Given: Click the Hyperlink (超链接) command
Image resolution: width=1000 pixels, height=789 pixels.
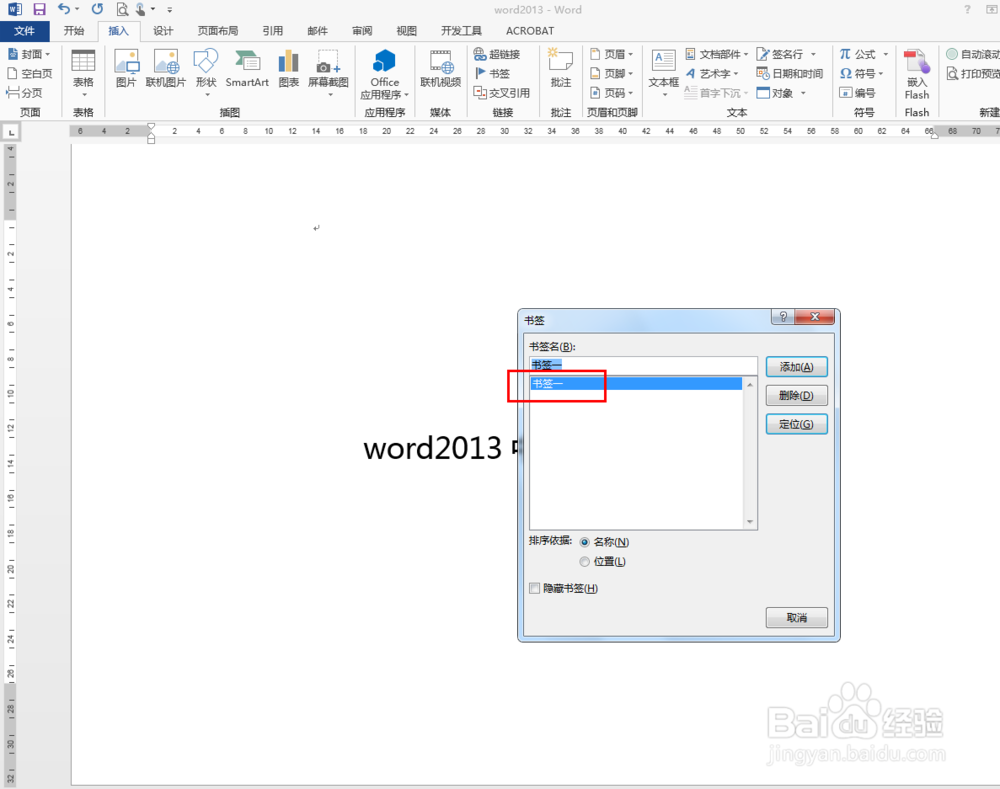Looking at the screenshot, I should click(497, 54).
